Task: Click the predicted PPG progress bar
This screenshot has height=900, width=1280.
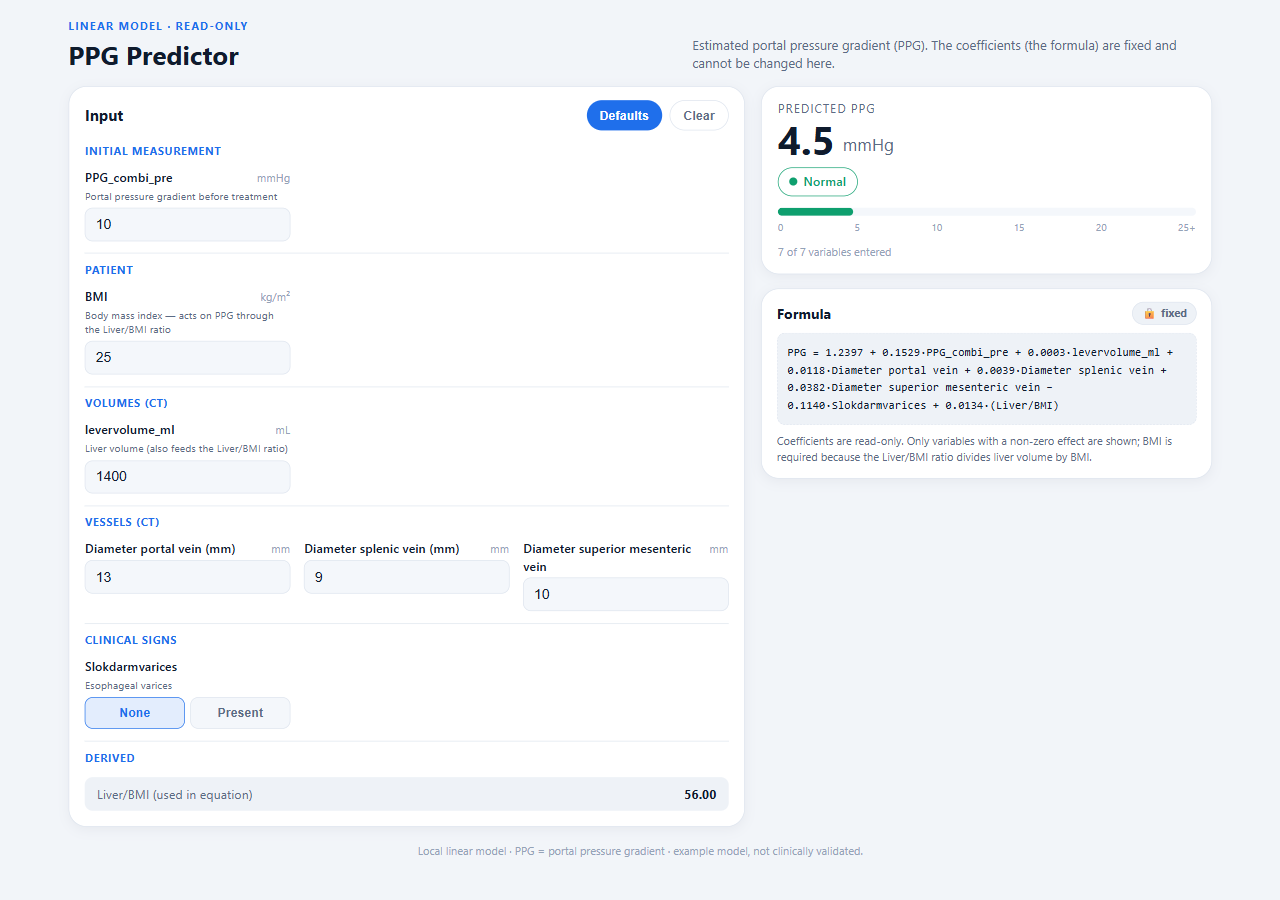Action: coord(987,212)
